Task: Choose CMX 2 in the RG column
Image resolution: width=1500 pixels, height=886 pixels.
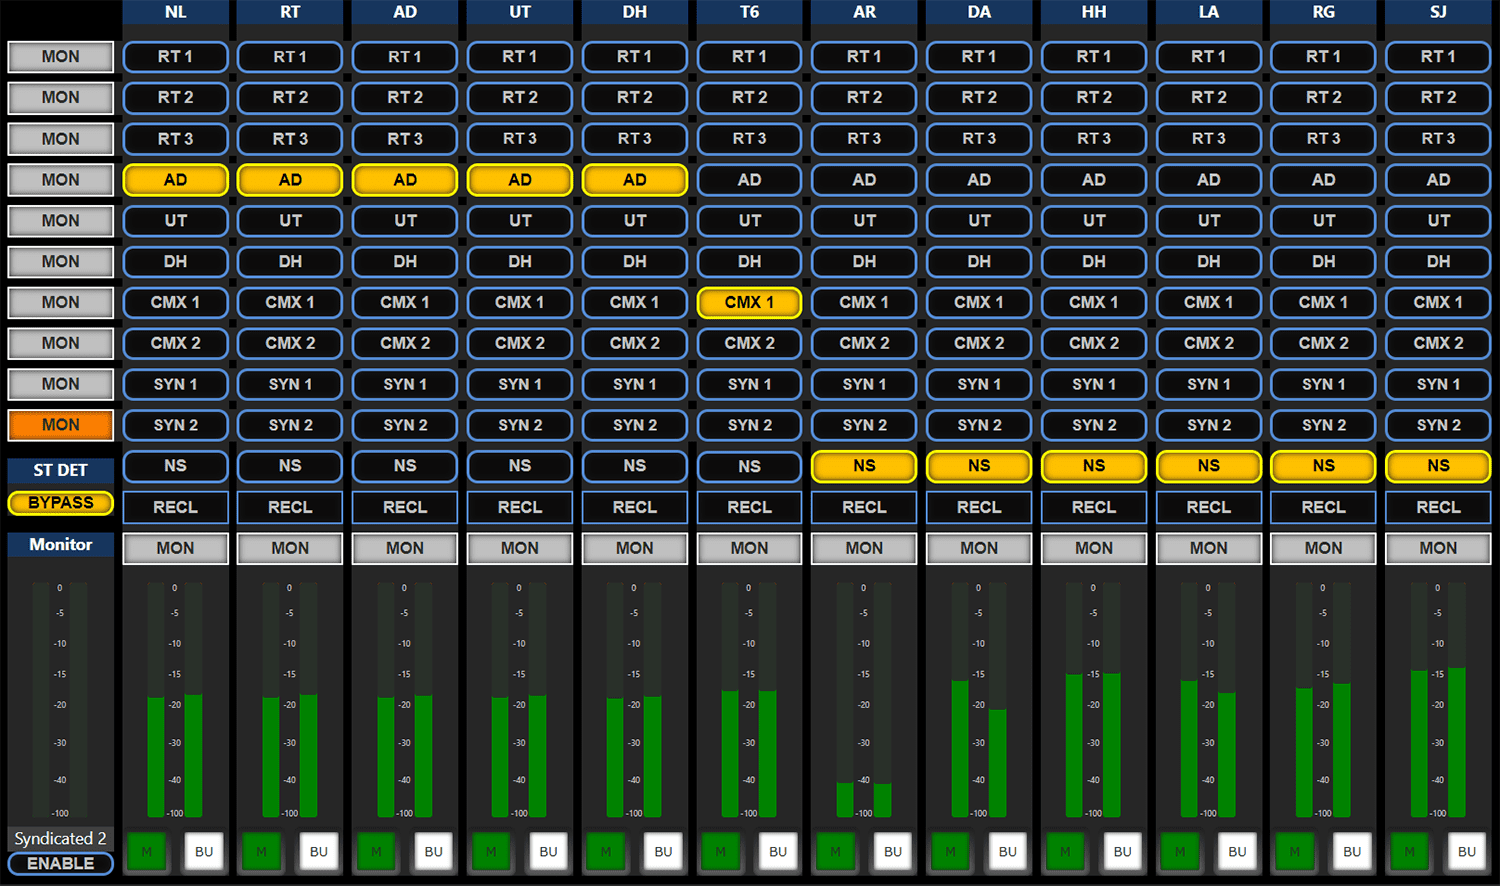Action: tap(1323, 343)
